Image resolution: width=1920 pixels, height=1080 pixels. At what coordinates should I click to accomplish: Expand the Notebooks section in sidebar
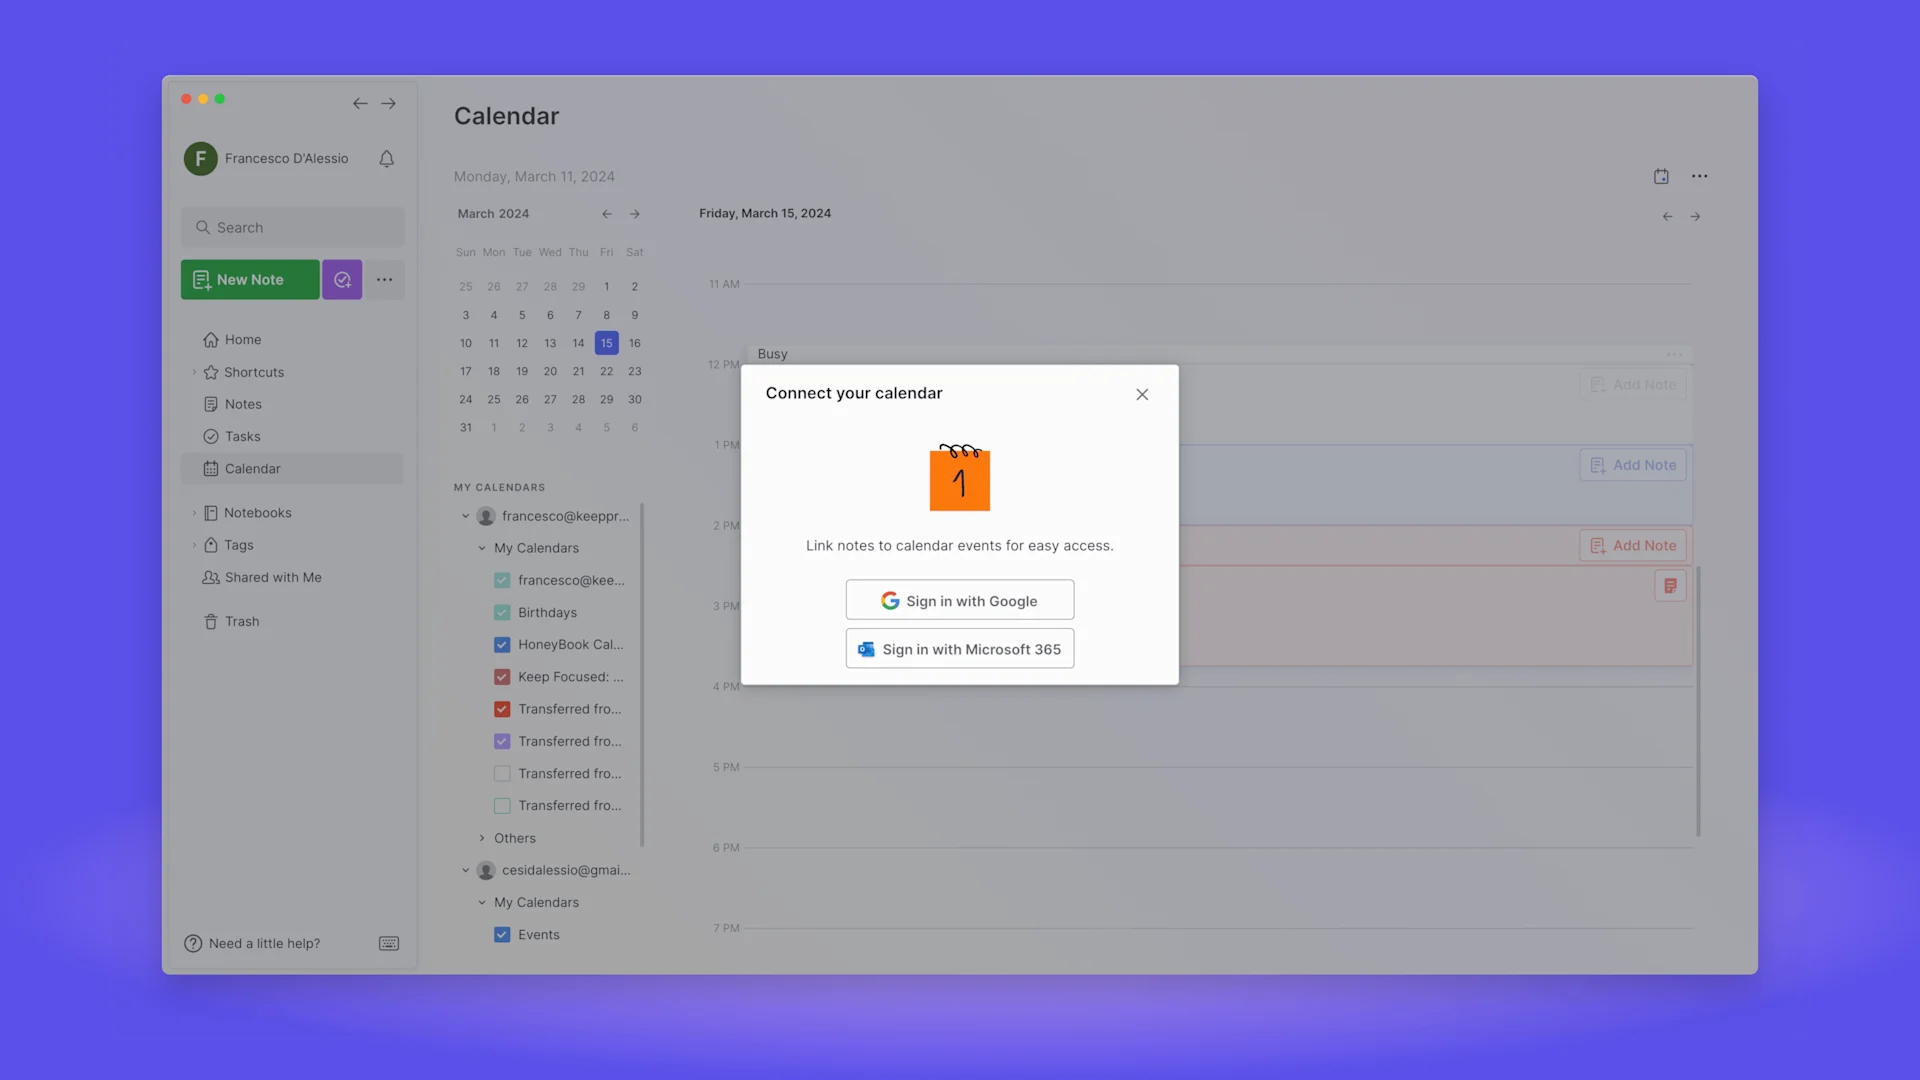pyautogui.click(x=194, y=513)
